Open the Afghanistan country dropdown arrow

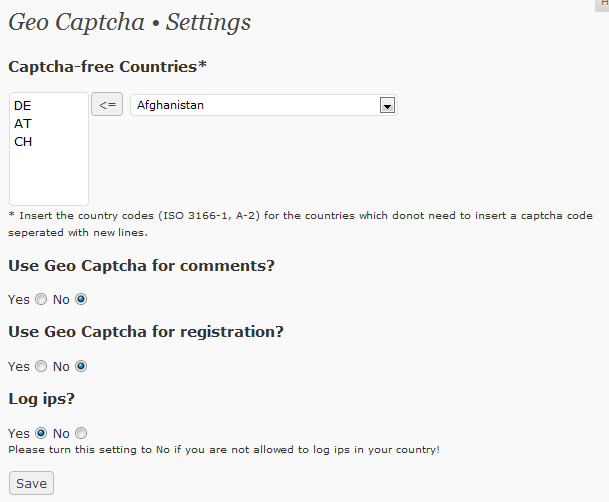point(387,105)
